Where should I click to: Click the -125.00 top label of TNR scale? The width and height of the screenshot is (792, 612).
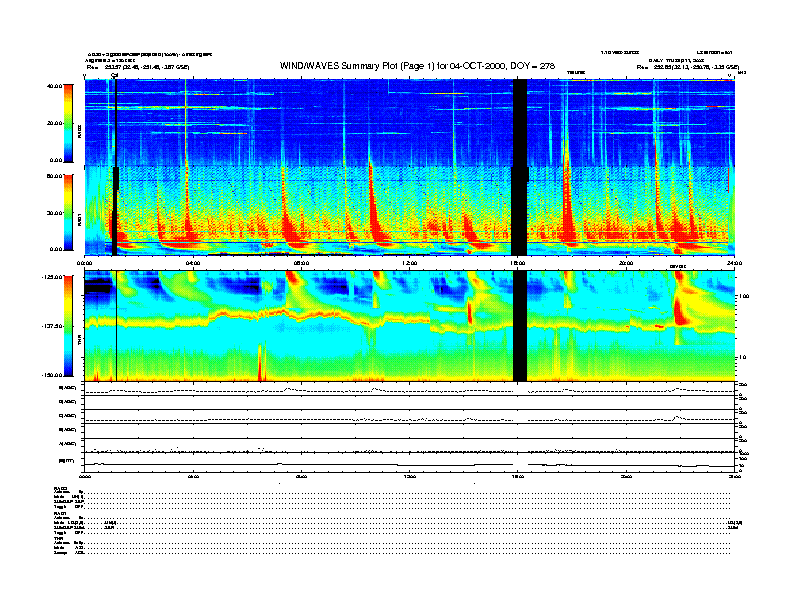(50, 277)
